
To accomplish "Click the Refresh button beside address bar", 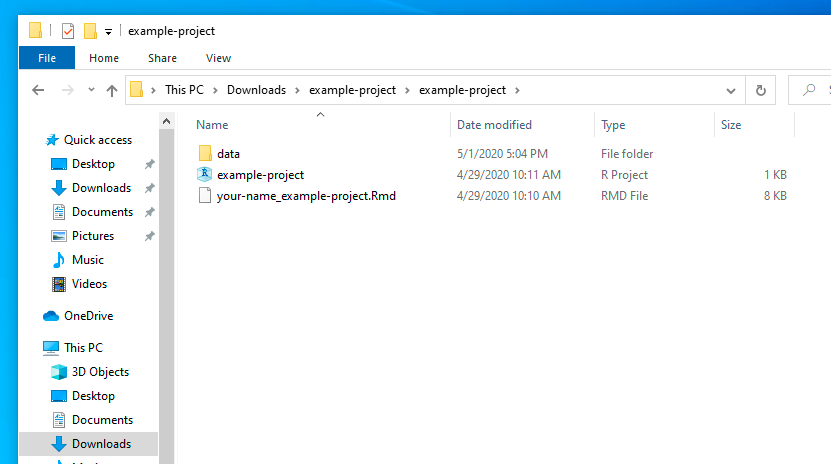I will [x=761, y=90].
